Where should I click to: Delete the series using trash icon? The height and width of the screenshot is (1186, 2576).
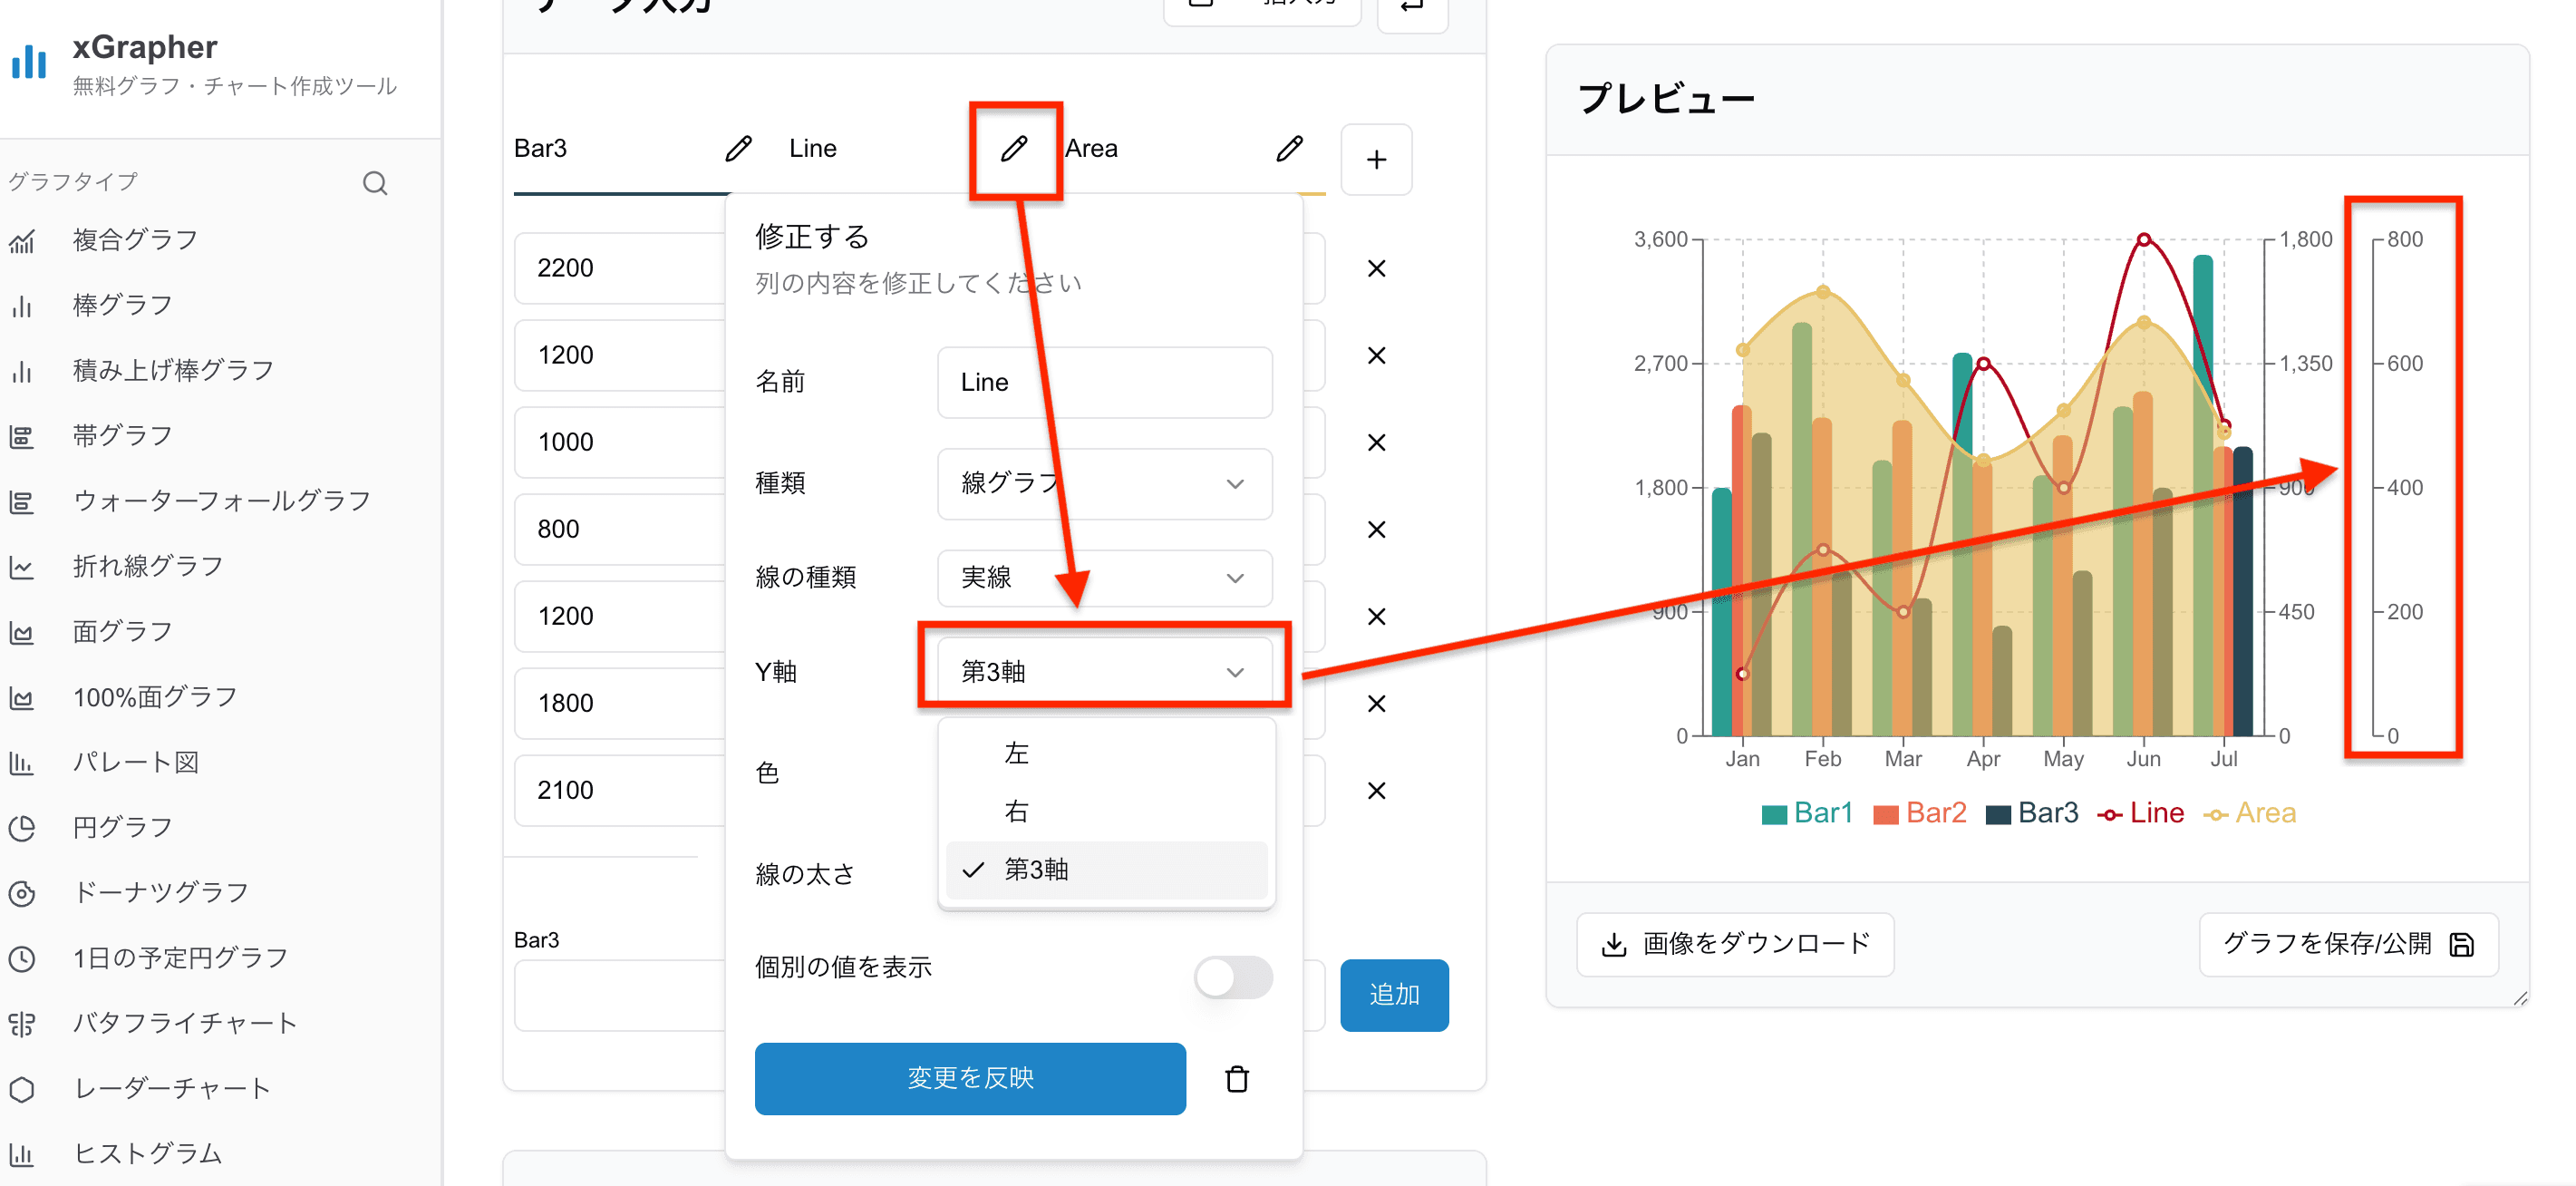(x=1236, y=1079)
